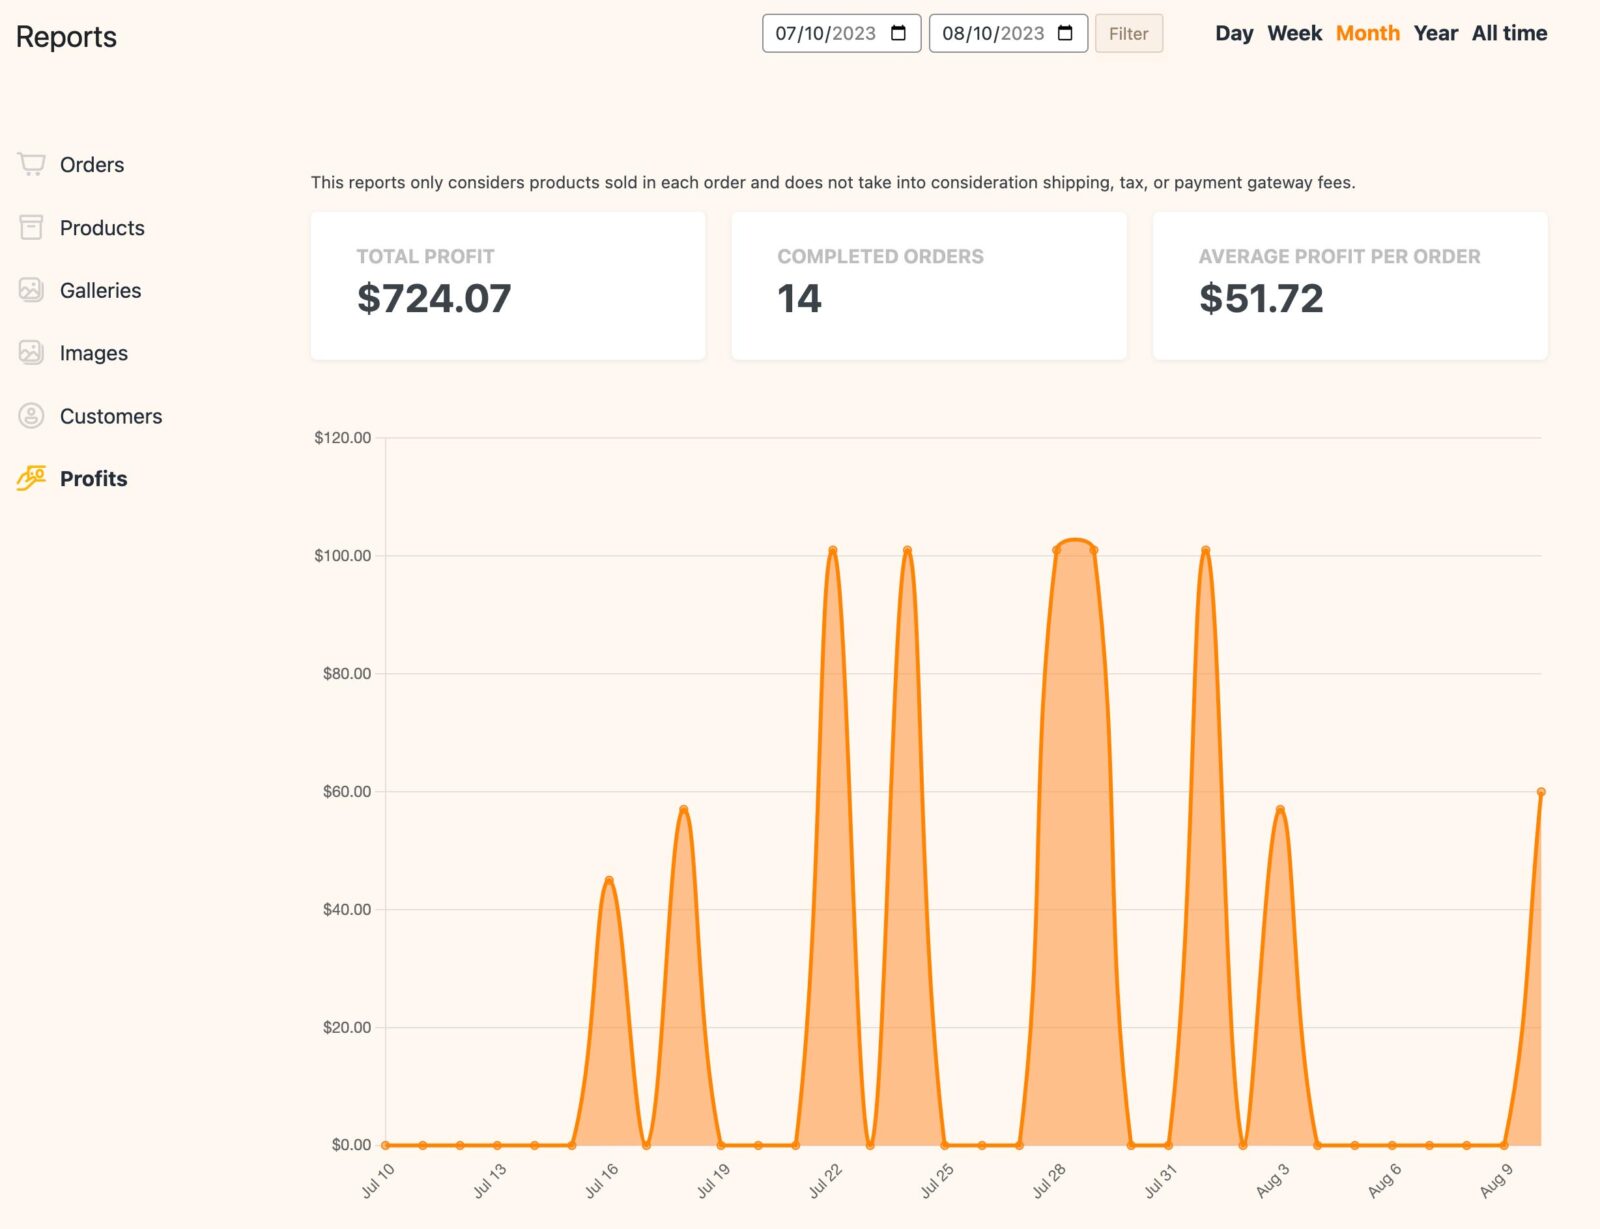
Task: Open start date calendar picker icon
Action: tap(898, 33)
